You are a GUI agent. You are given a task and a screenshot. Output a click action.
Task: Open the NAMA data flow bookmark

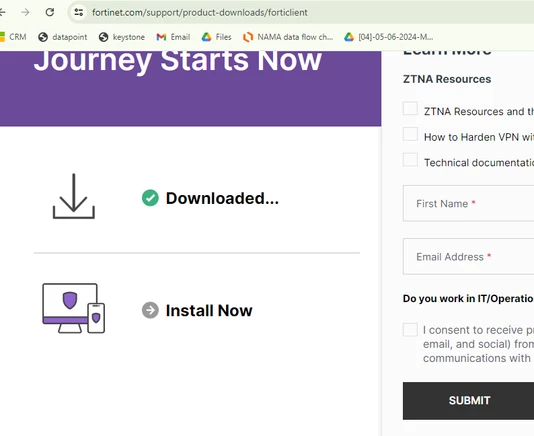pos(288,37)
